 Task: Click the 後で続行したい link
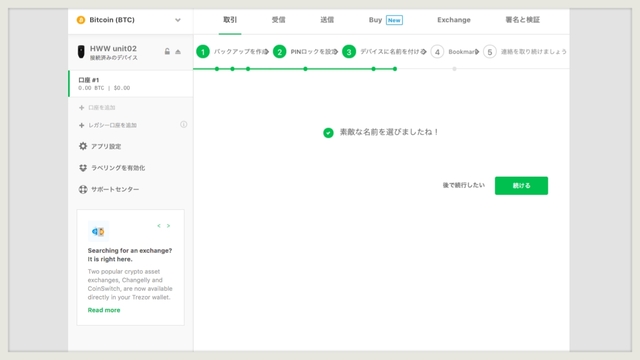(x=464, y=185)
